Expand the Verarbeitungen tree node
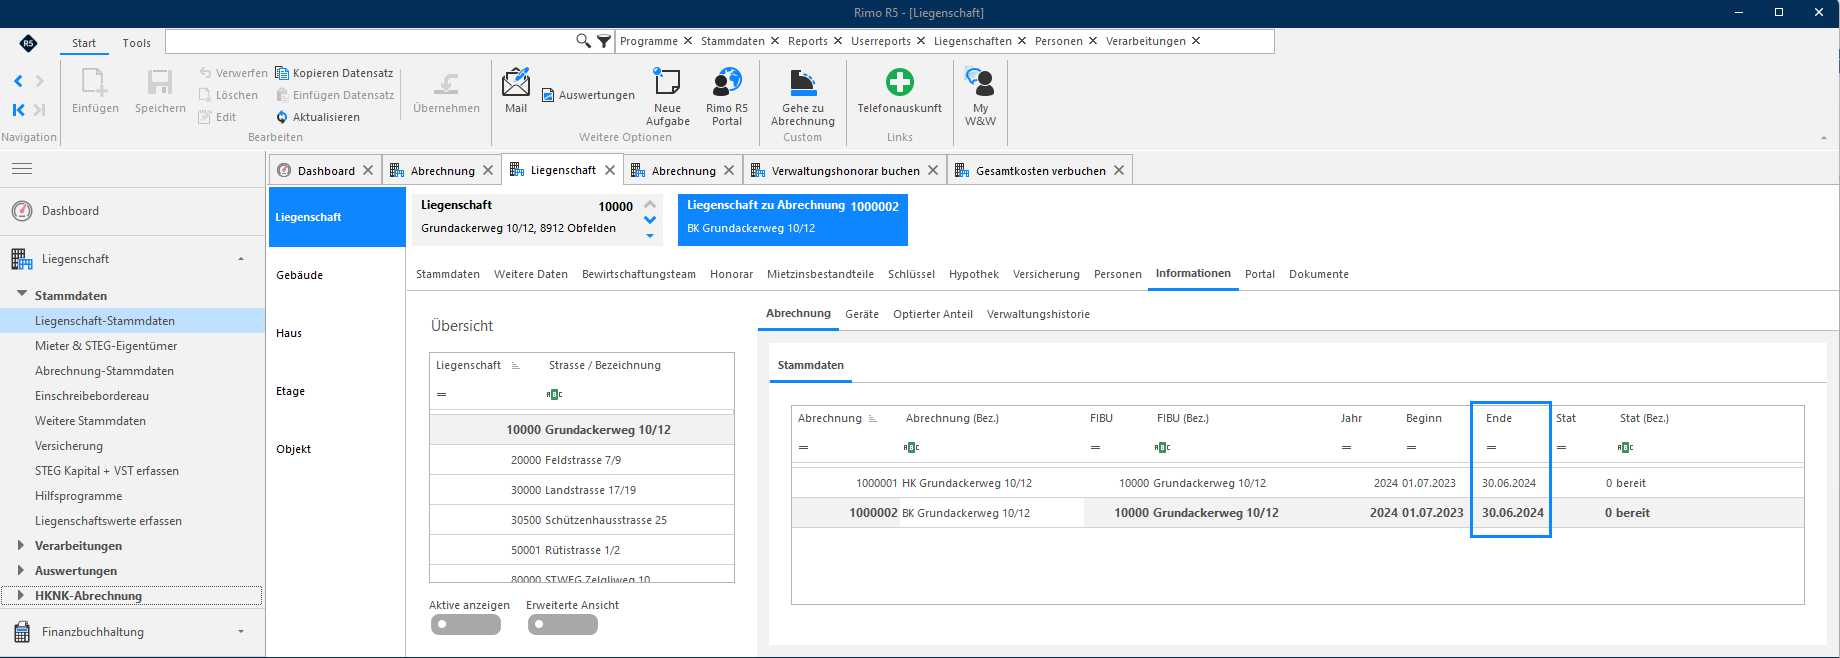The height and width of the screenshot is (658, 1840). 21,545
